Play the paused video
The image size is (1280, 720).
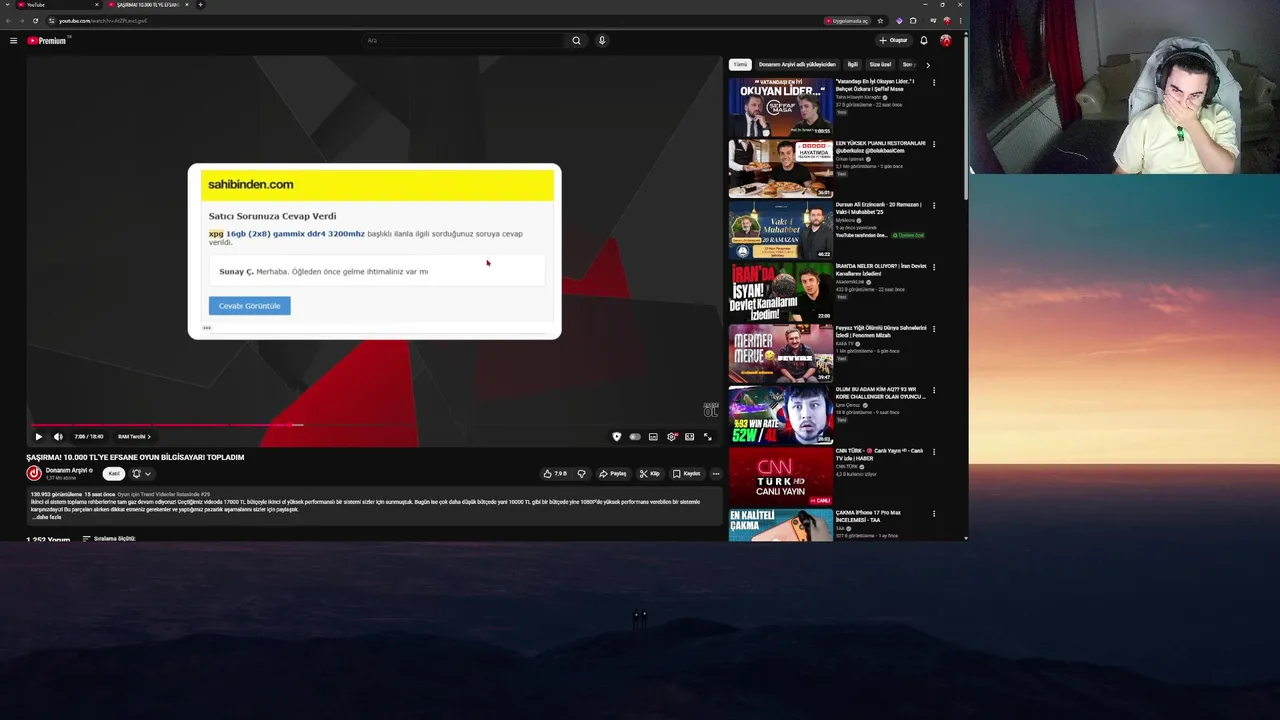(x=38, y=436)
